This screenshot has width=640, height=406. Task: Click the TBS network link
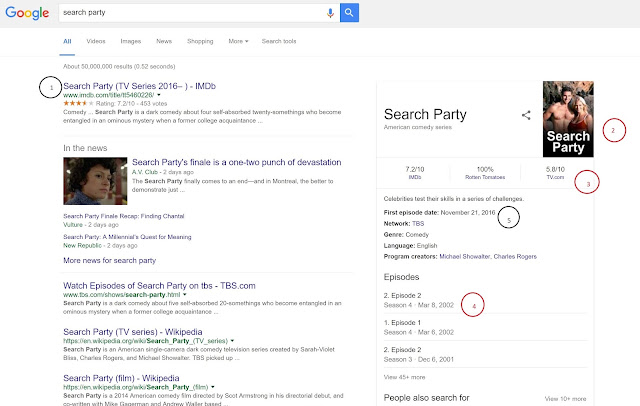418,224
